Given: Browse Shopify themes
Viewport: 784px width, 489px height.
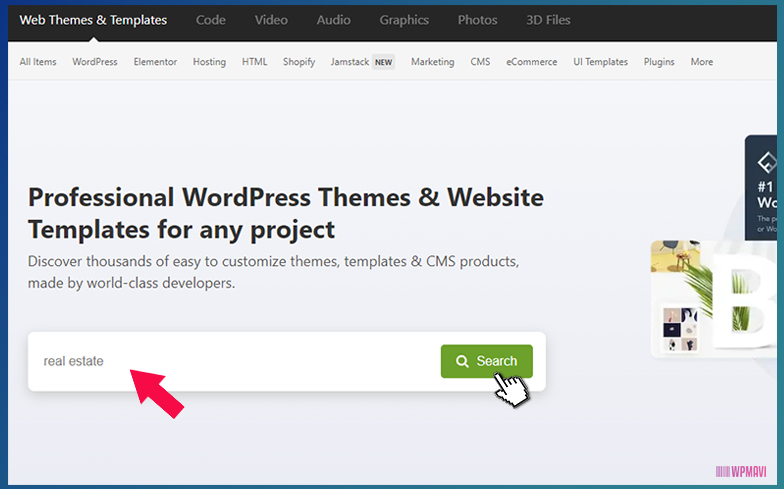Looking at the screenshot, I should tap(299, 62).
